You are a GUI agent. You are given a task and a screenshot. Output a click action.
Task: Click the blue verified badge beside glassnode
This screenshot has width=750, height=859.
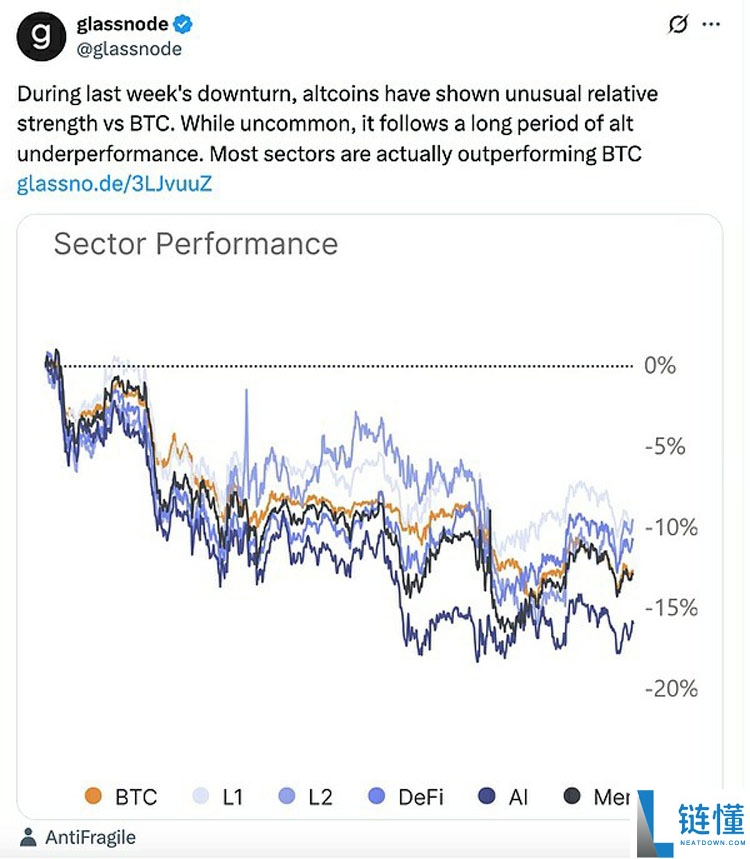pos(180,21)
